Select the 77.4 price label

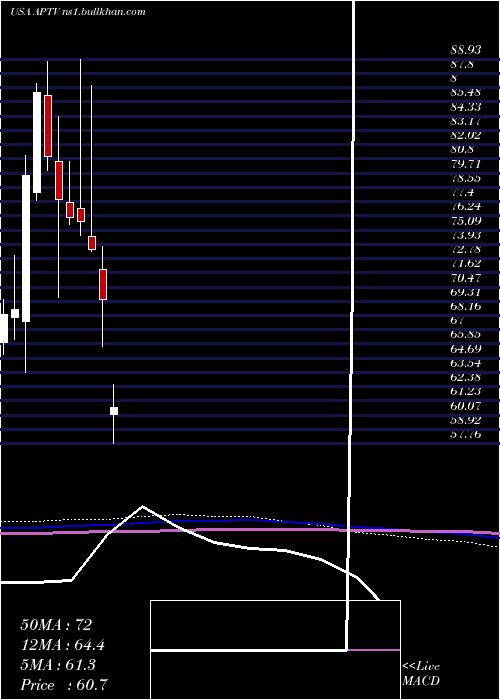coord(462,192)
